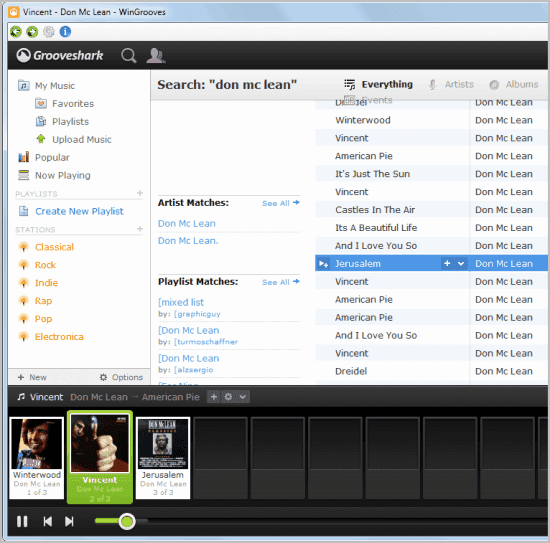Skip to next track in player
550x543 pixels.
pos(69,522)
